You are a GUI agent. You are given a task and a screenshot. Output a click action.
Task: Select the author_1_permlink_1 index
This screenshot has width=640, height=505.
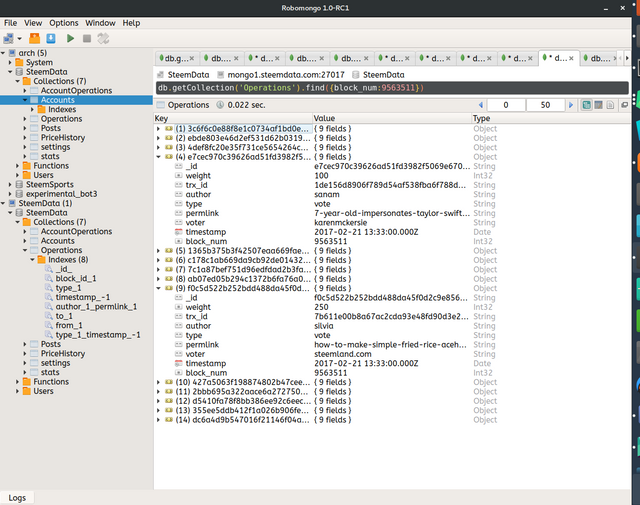pyautogui.click(x=96, y=307)
